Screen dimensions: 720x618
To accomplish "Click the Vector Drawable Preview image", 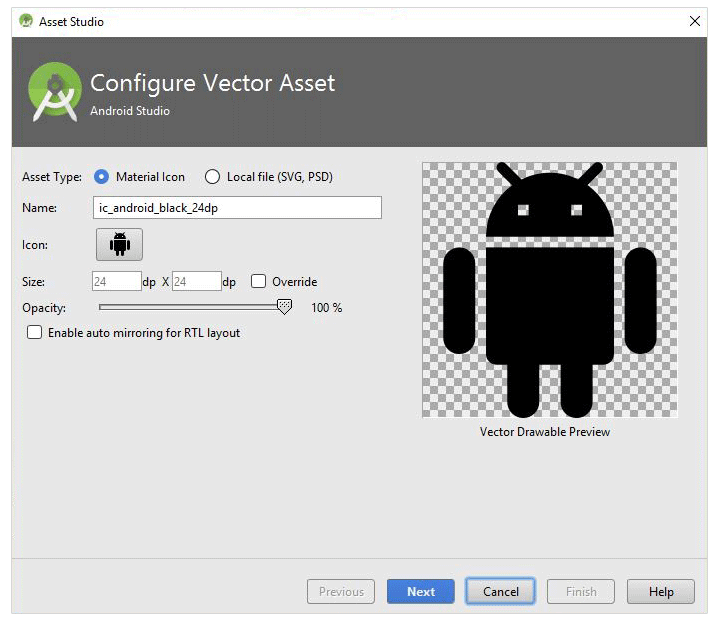I will click(x=550, y=290).
